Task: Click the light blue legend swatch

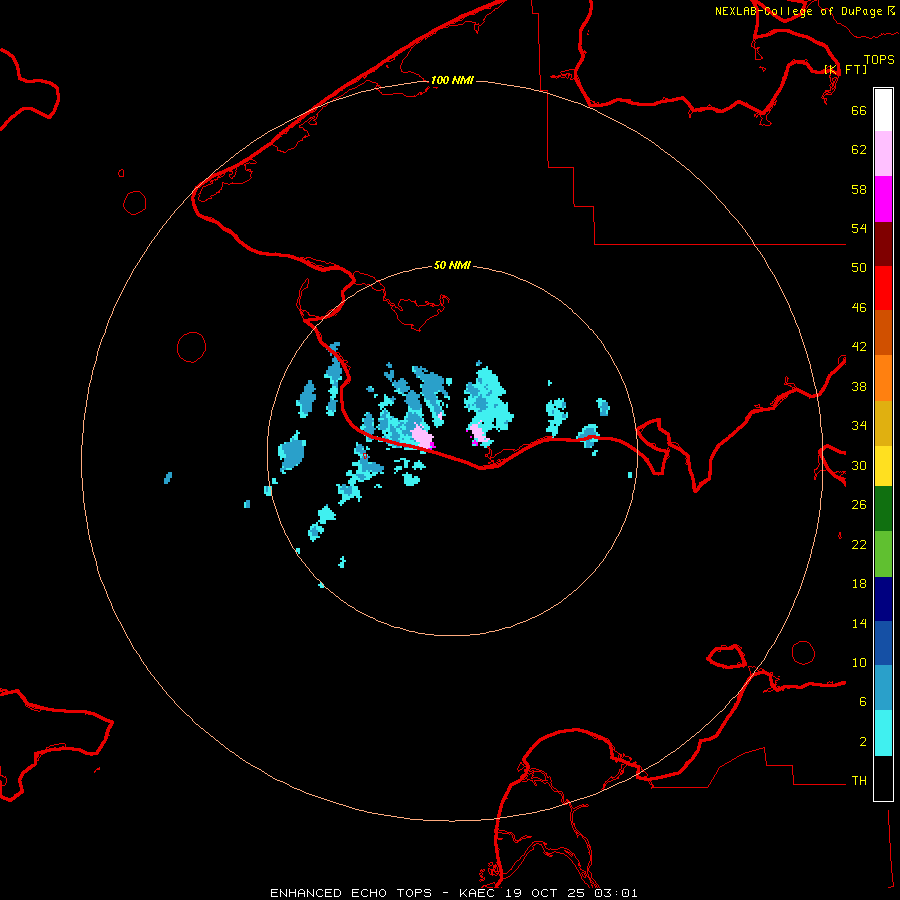Action: pos(883,688)
